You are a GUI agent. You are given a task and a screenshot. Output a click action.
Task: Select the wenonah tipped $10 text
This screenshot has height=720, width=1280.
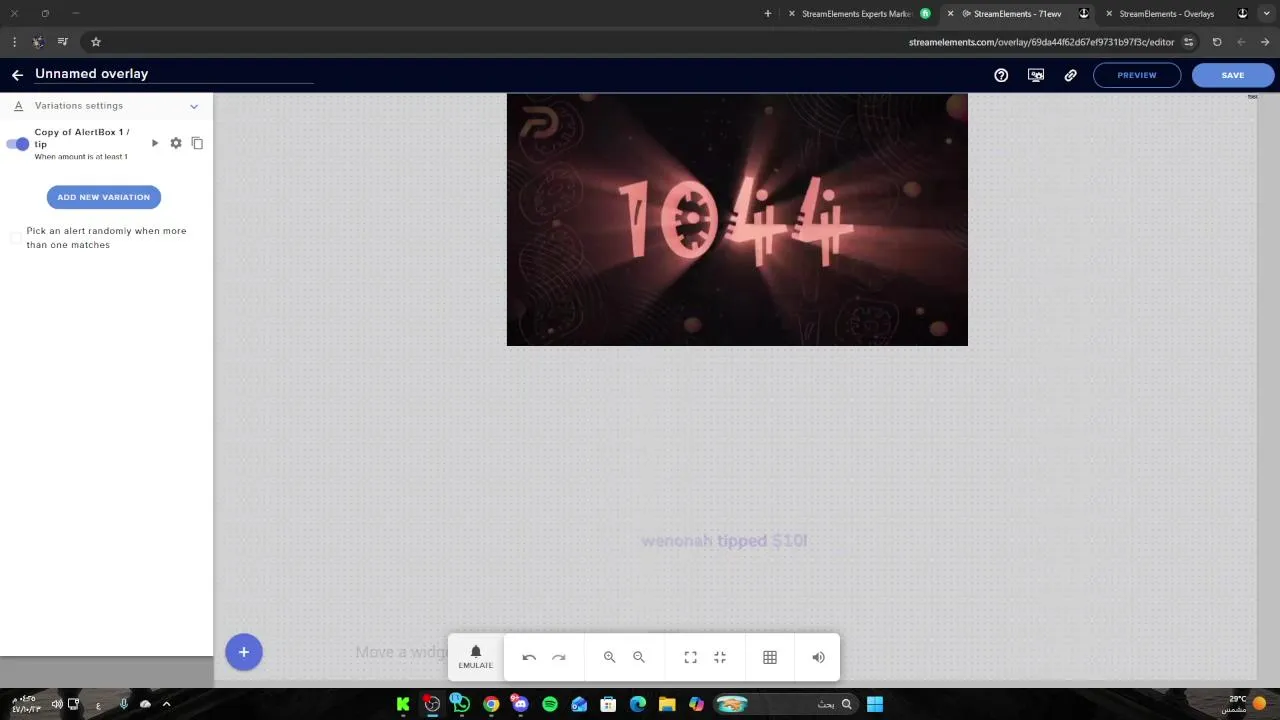[724, 541]
